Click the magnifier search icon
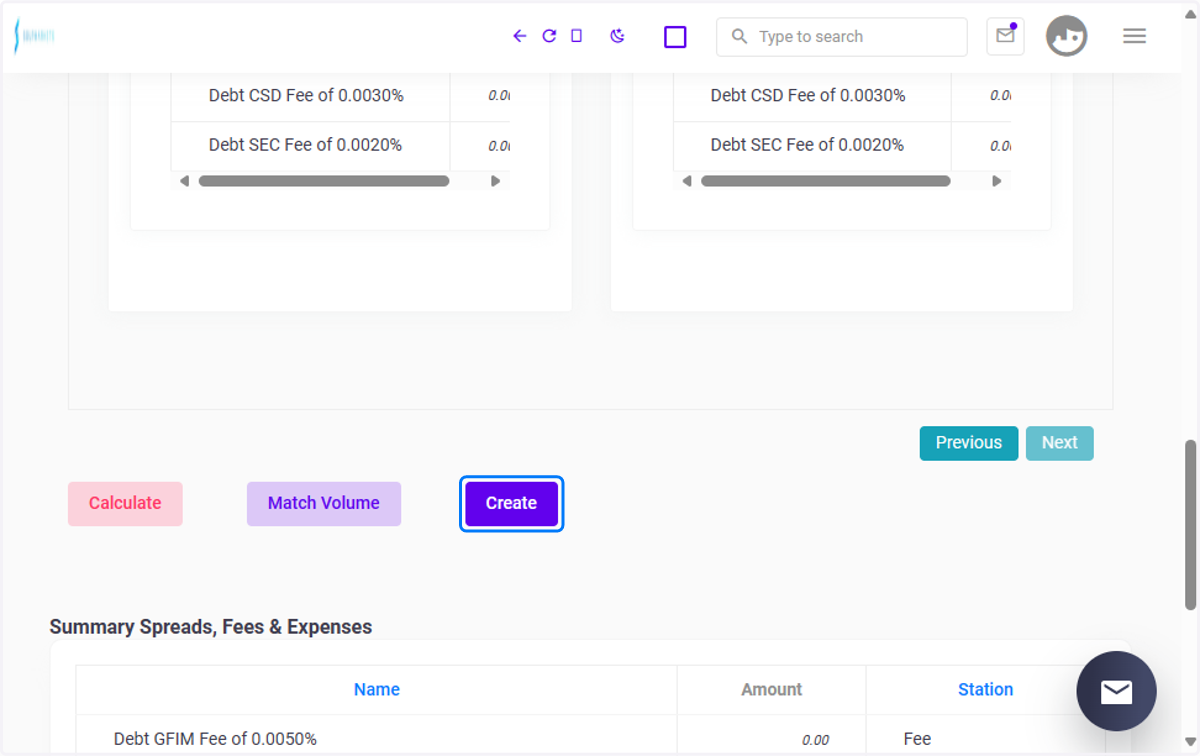Image resolution: width=1200 pixels, height=756 pixels. pos(739,36)
